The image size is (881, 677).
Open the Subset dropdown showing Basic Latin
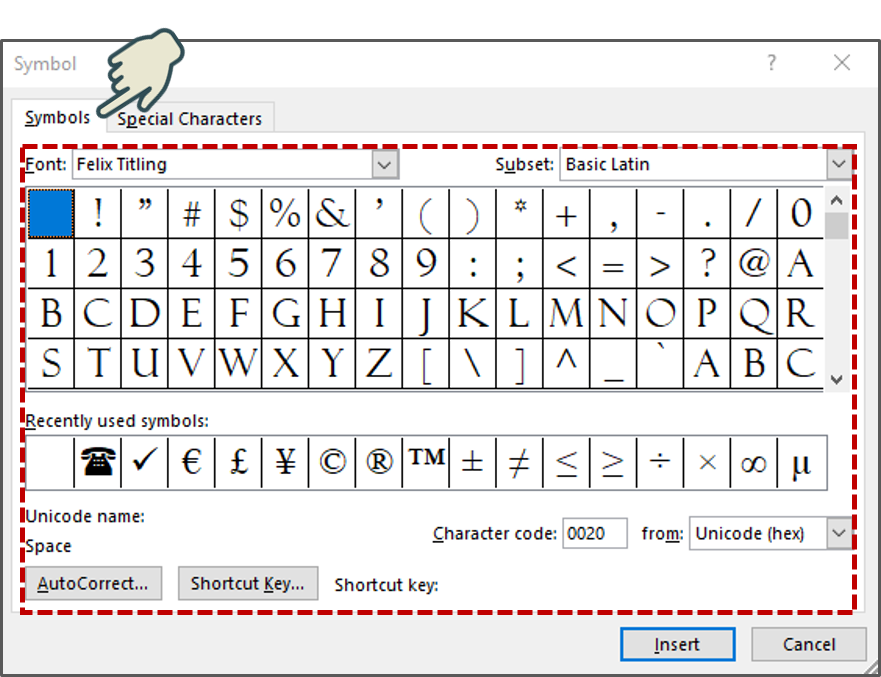[x=838, y=164]
